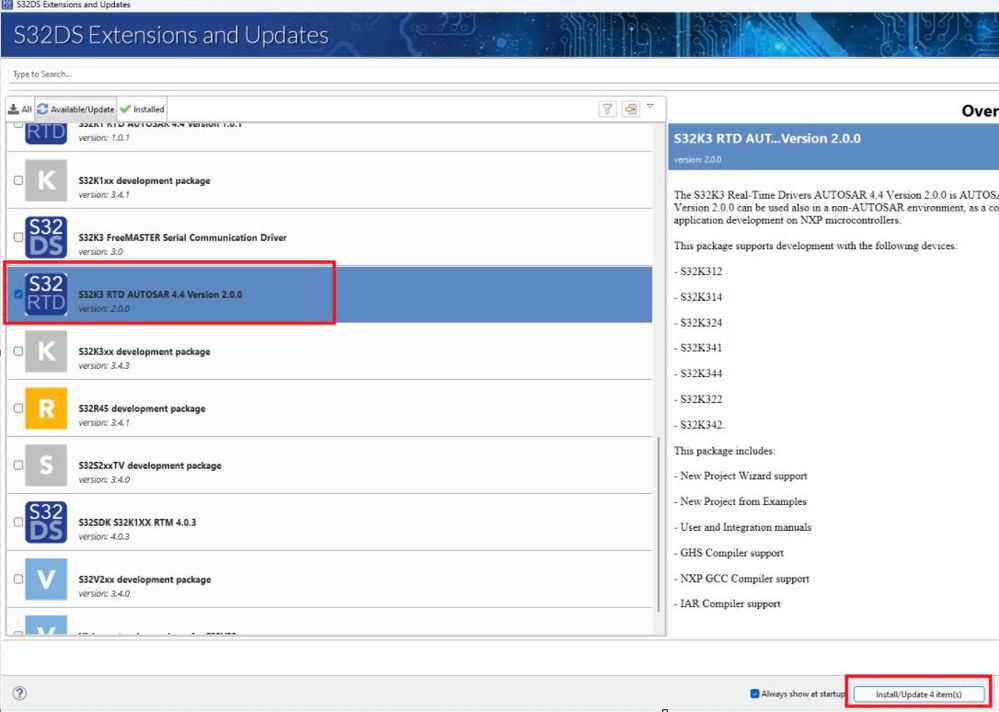This screenshot has width=999, height=712.
Task: Click version 3.0 under FreeMASTER driver
Action: coord(101,252)
